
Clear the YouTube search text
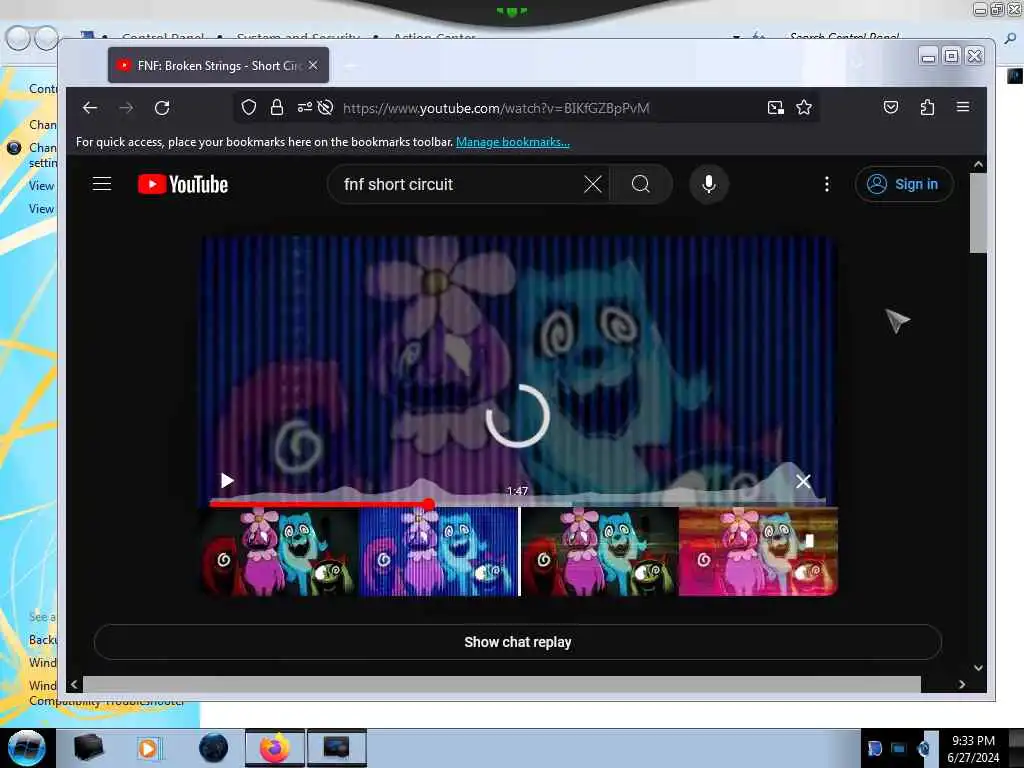point(592,184)
